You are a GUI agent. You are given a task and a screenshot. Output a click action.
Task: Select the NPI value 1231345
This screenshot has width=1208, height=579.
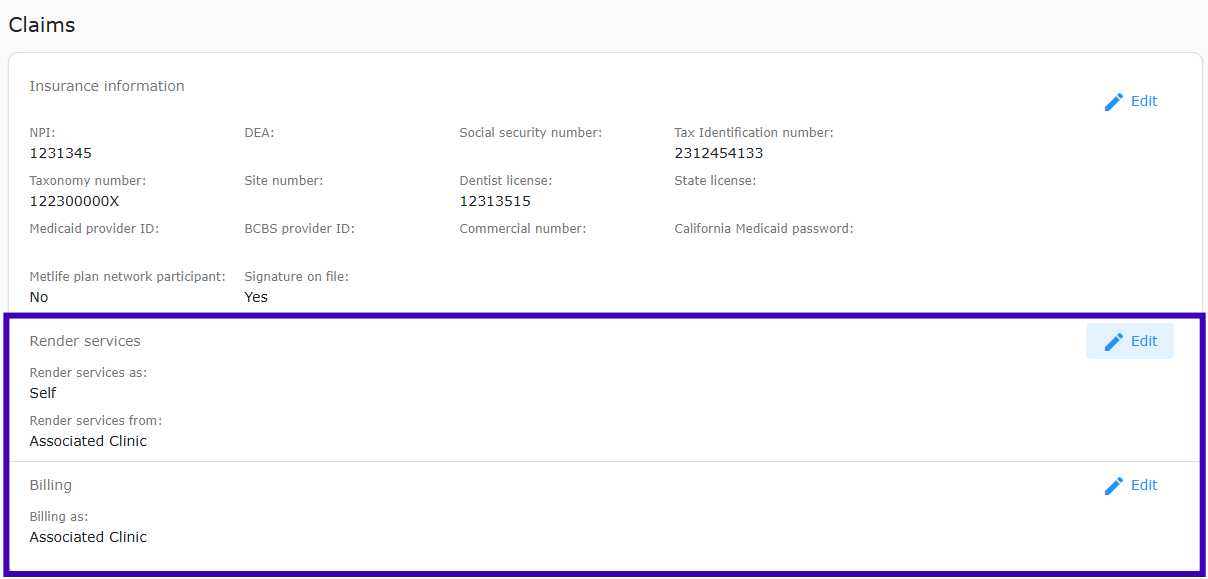[60, 153]
